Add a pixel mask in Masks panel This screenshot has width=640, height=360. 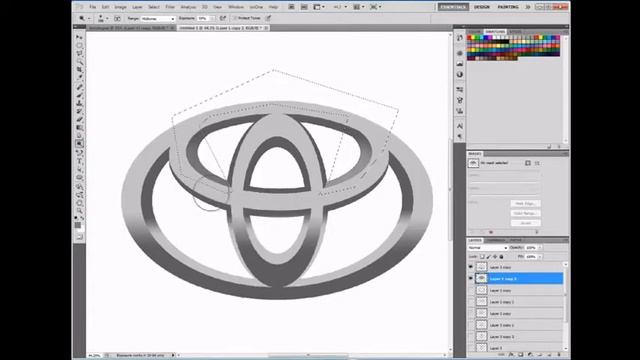point(528,163)
